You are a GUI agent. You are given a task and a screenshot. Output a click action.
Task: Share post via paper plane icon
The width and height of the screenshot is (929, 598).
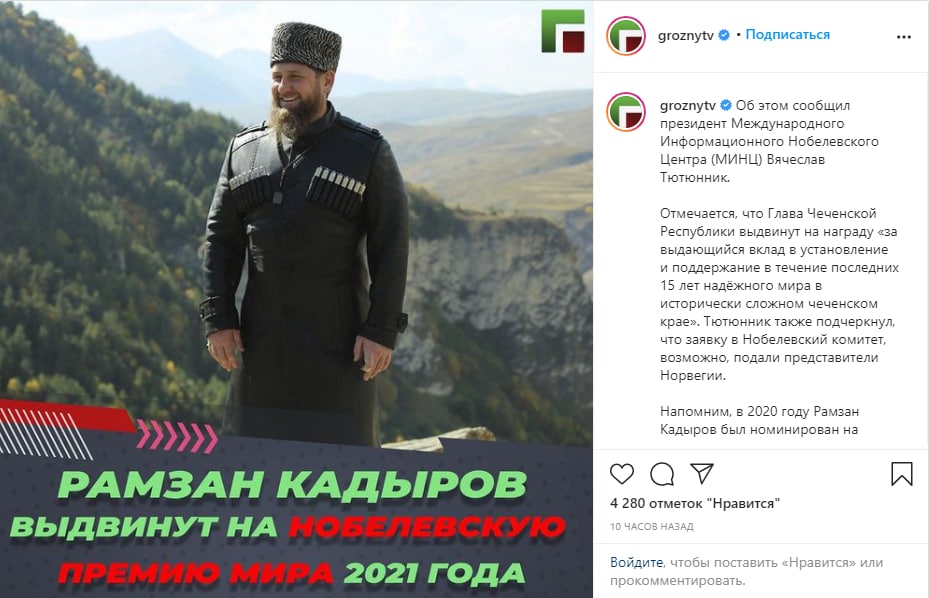tap(702, 474)
